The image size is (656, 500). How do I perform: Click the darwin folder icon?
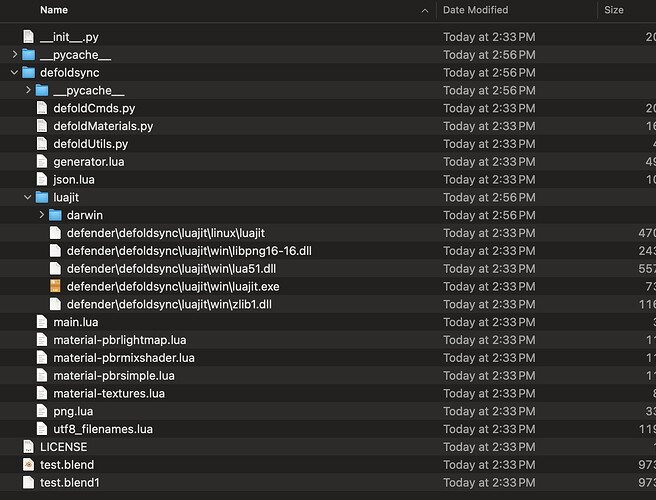tap(56, 215)
